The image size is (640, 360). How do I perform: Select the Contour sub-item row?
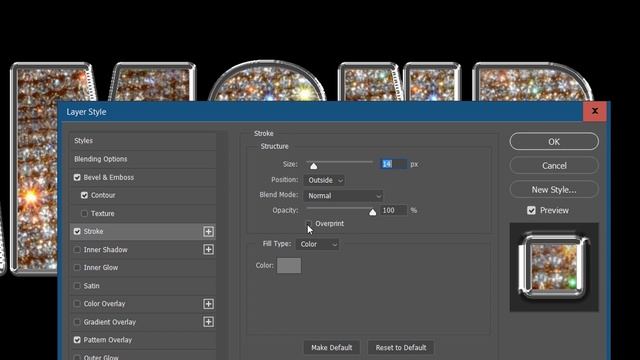[x=143, y=196]
